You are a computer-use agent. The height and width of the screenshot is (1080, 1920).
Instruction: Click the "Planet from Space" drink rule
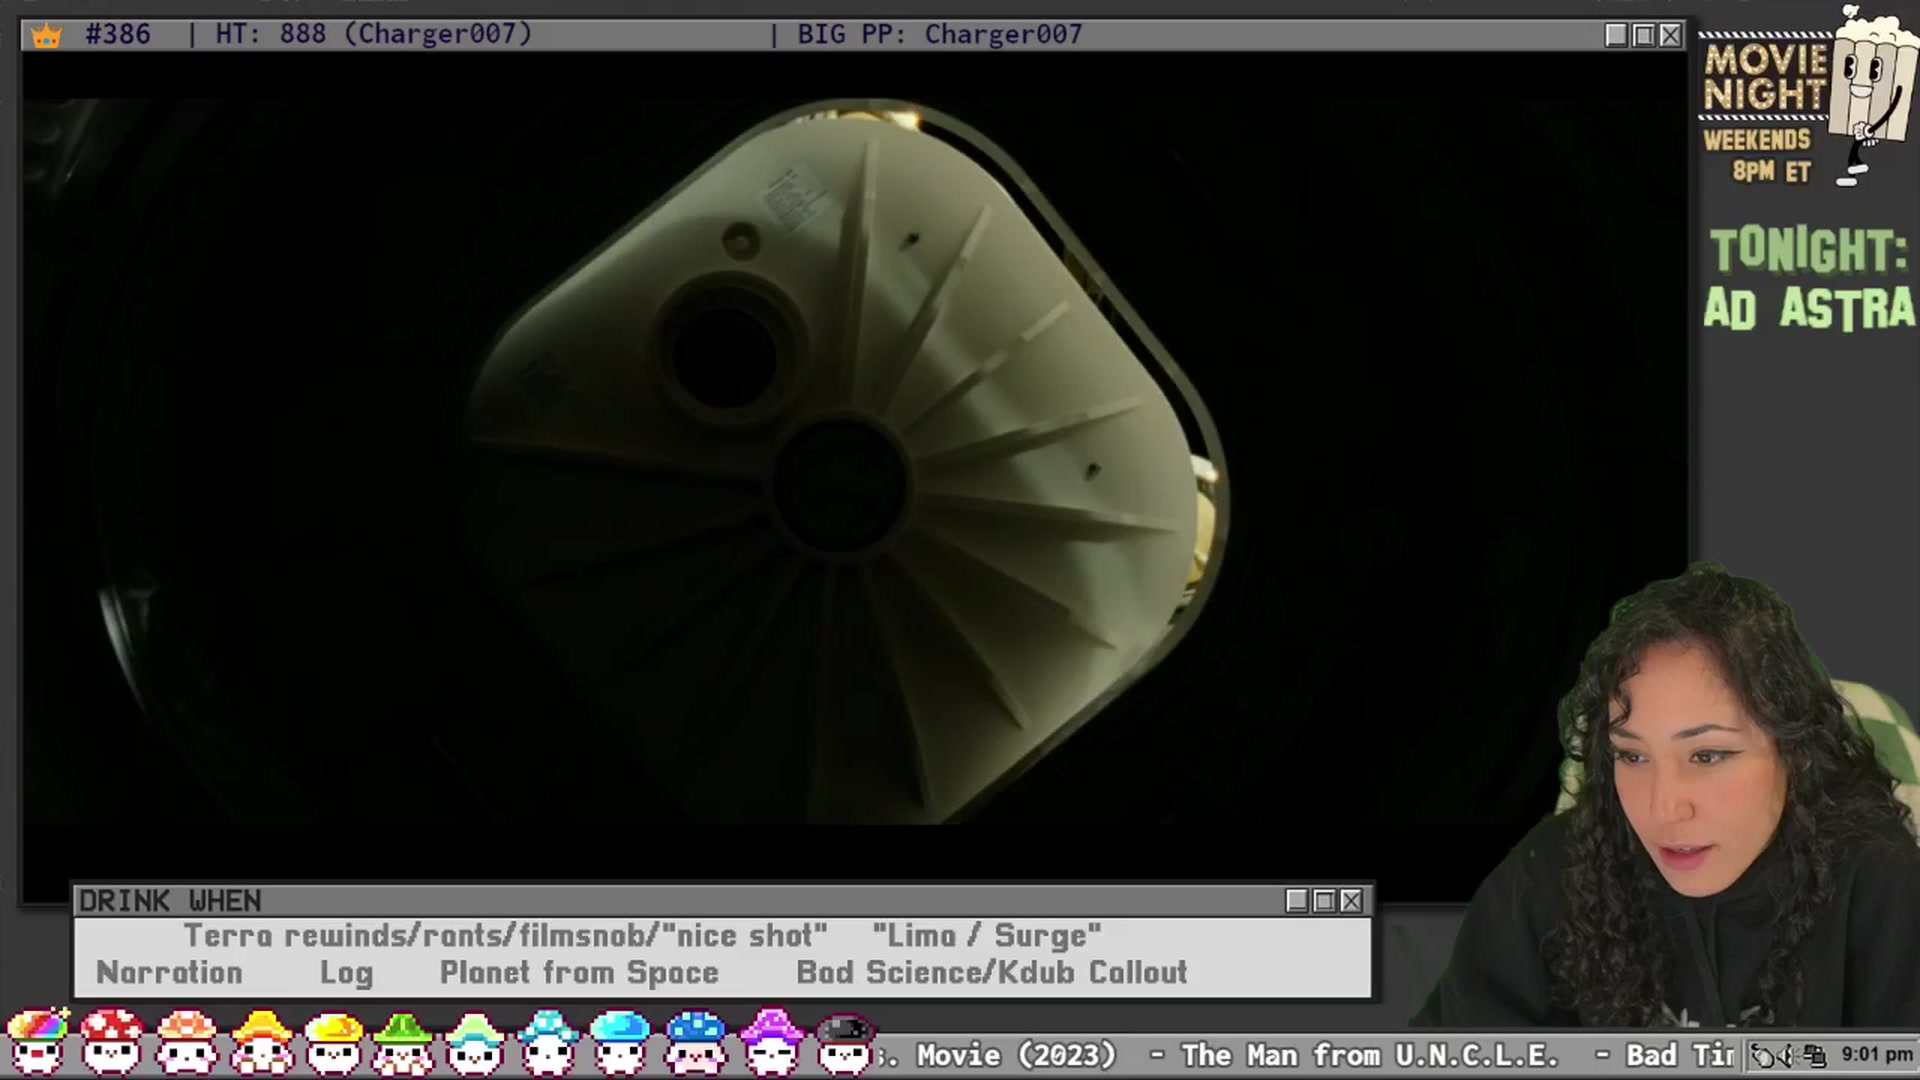tap(579, 973)
